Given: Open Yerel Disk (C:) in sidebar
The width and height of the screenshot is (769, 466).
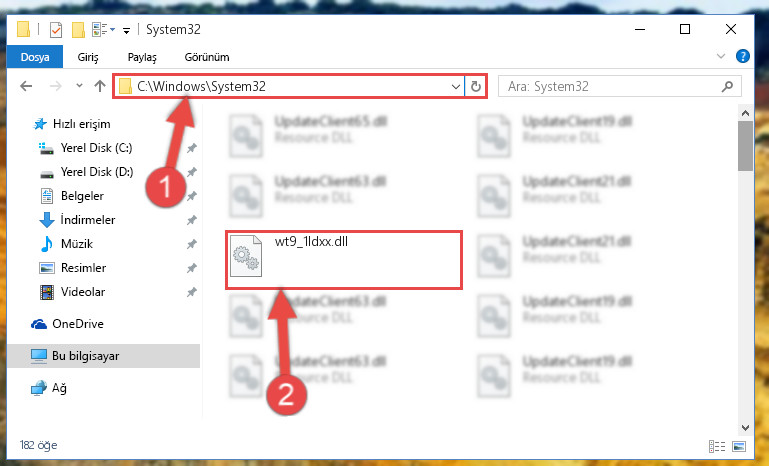Looking at the screenshot, I should click(96, 148).
